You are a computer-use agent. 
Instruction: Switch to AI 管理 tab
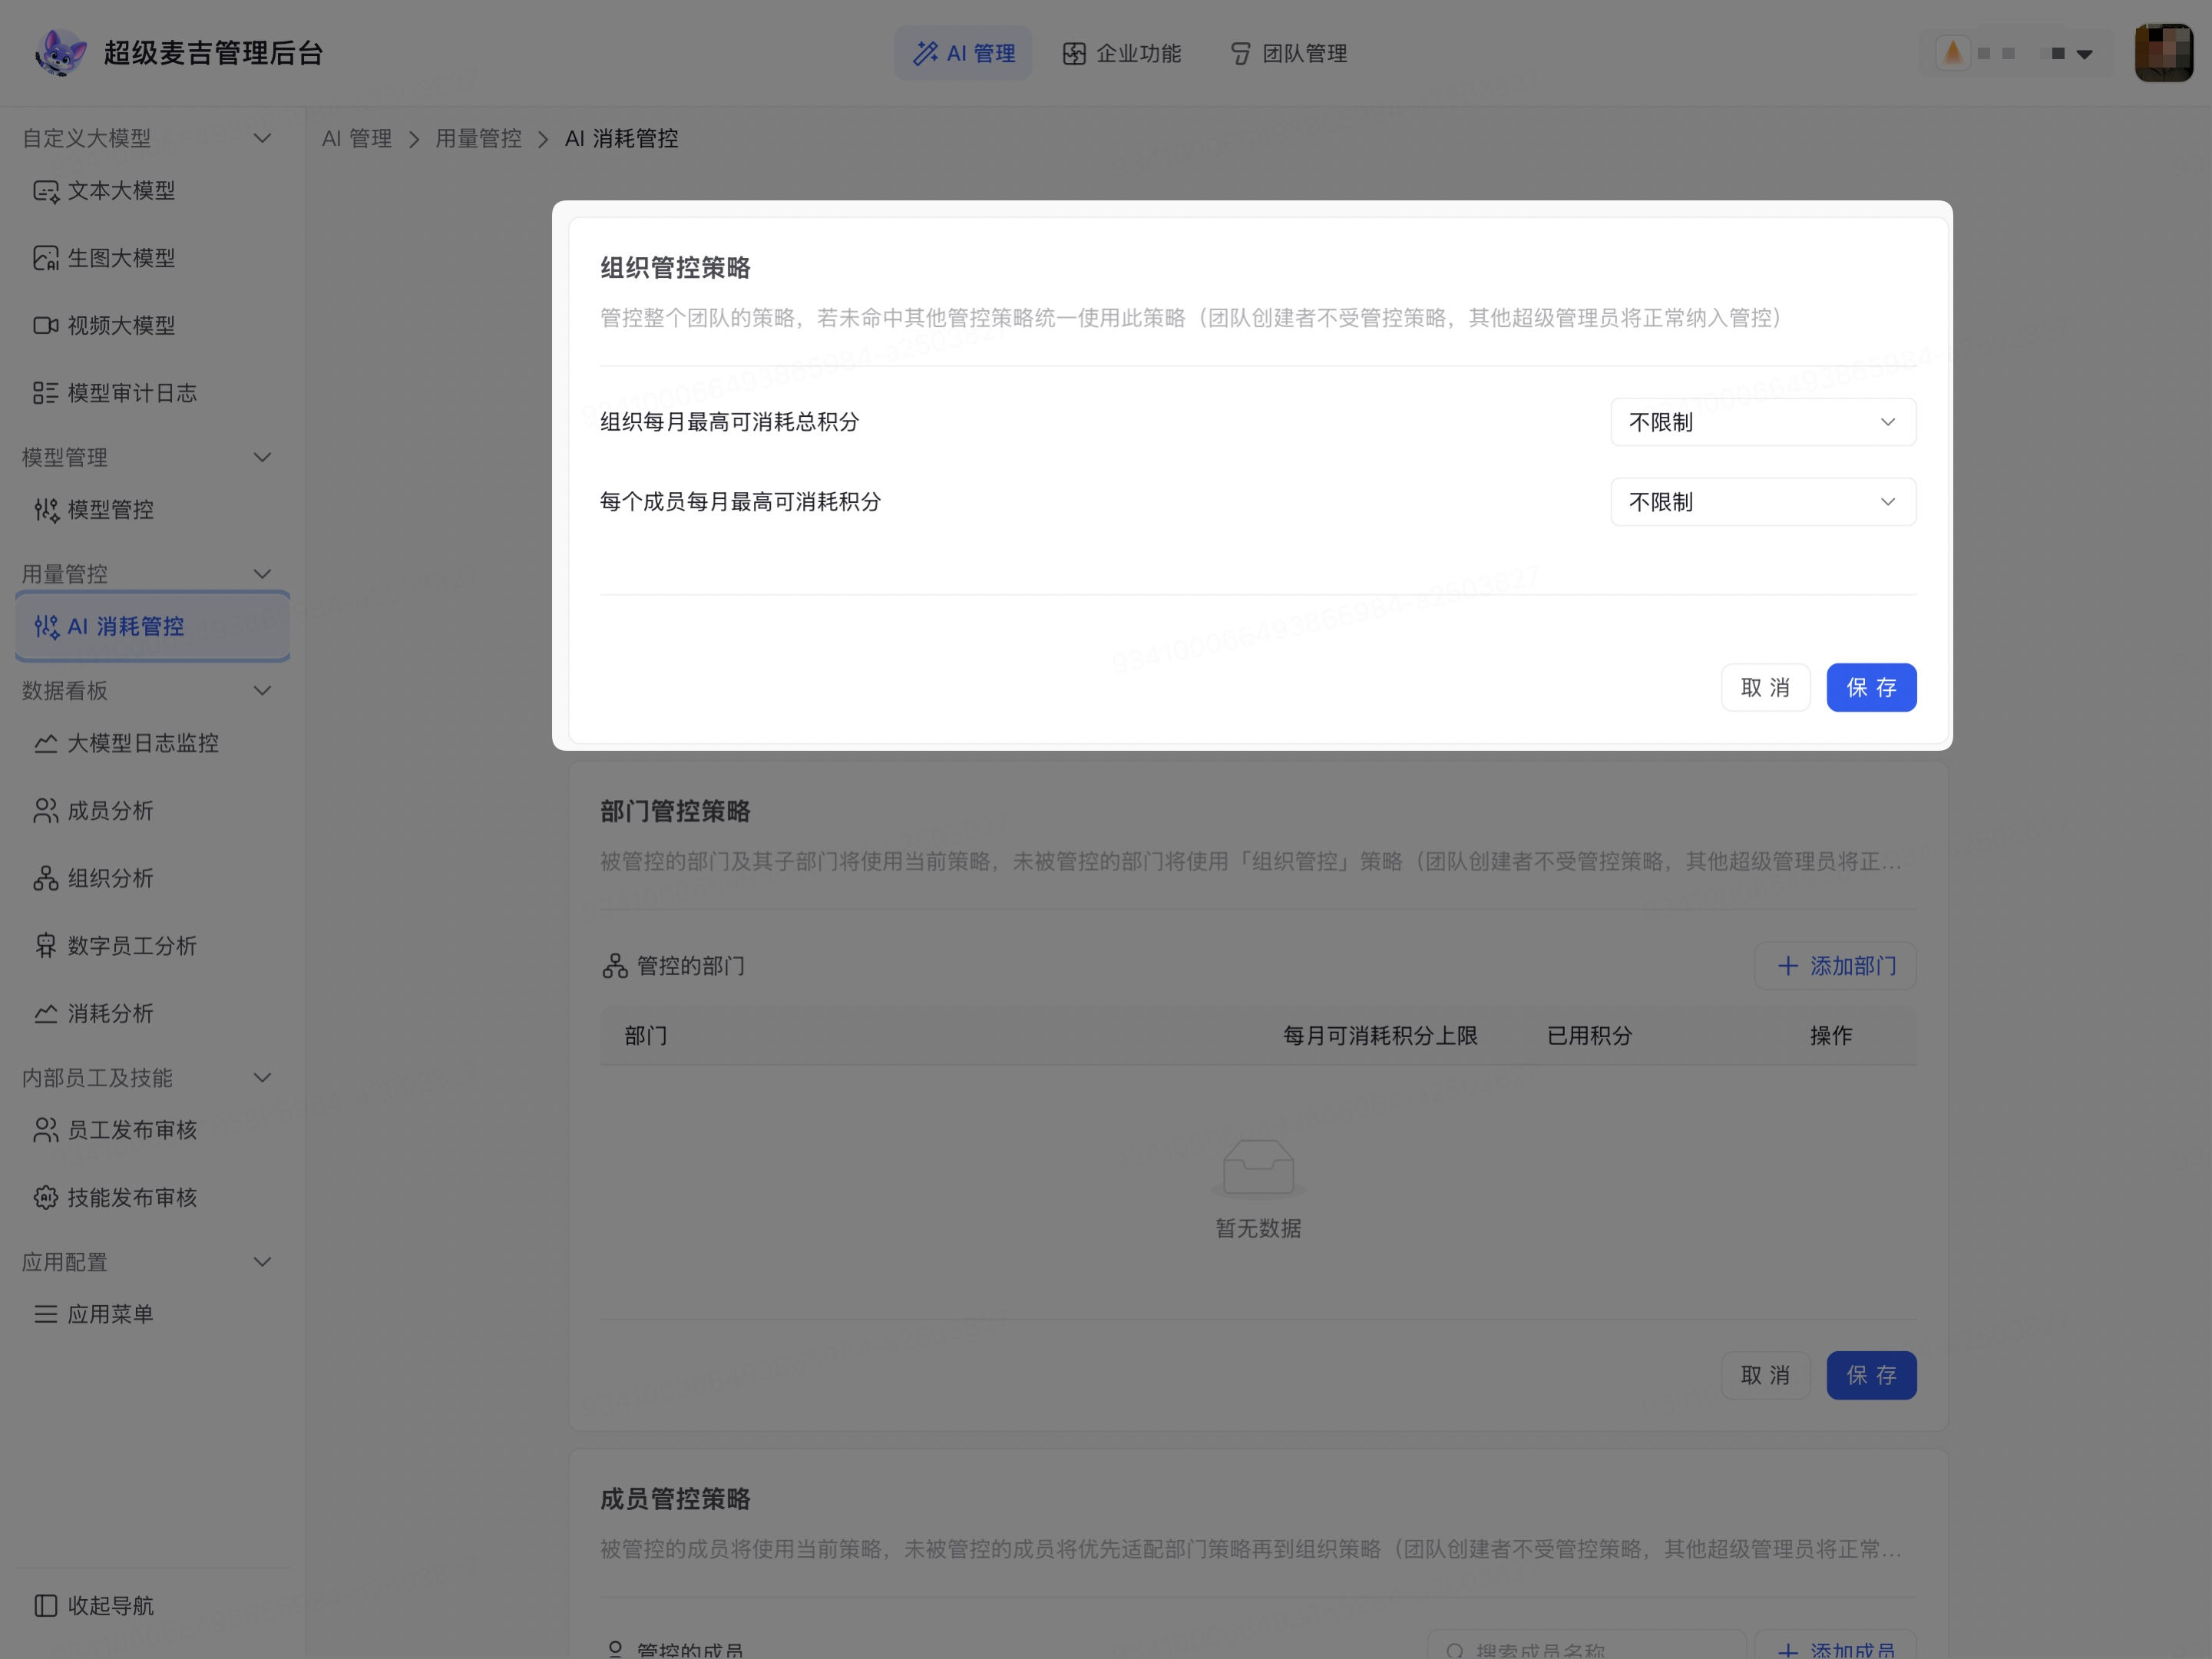pyautogui.click(x=963, y=53)
